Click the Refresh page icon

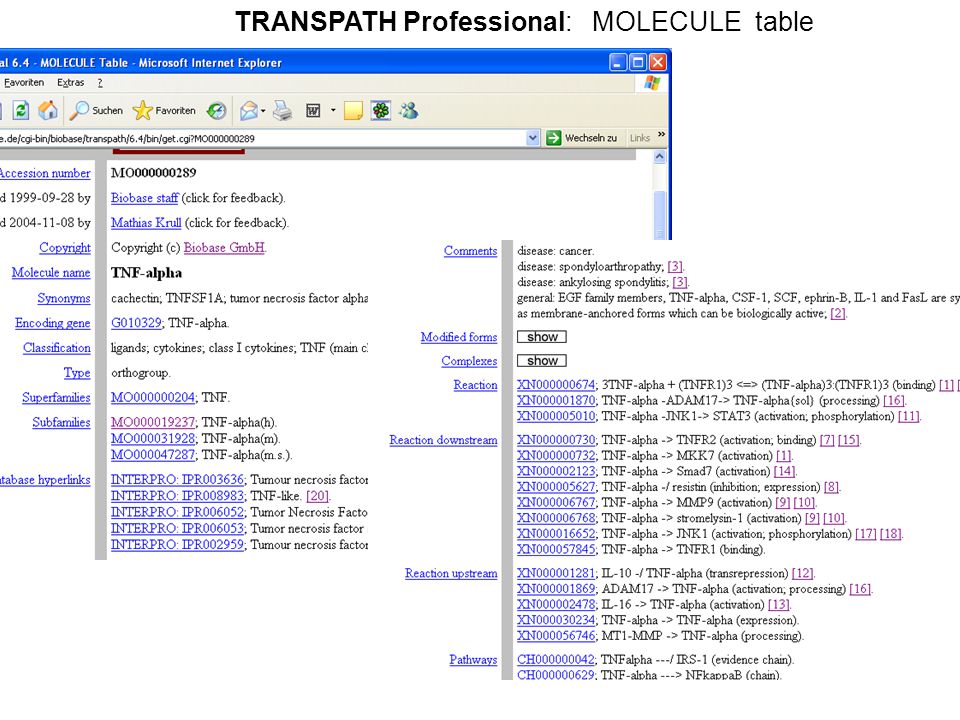(21, 111)
